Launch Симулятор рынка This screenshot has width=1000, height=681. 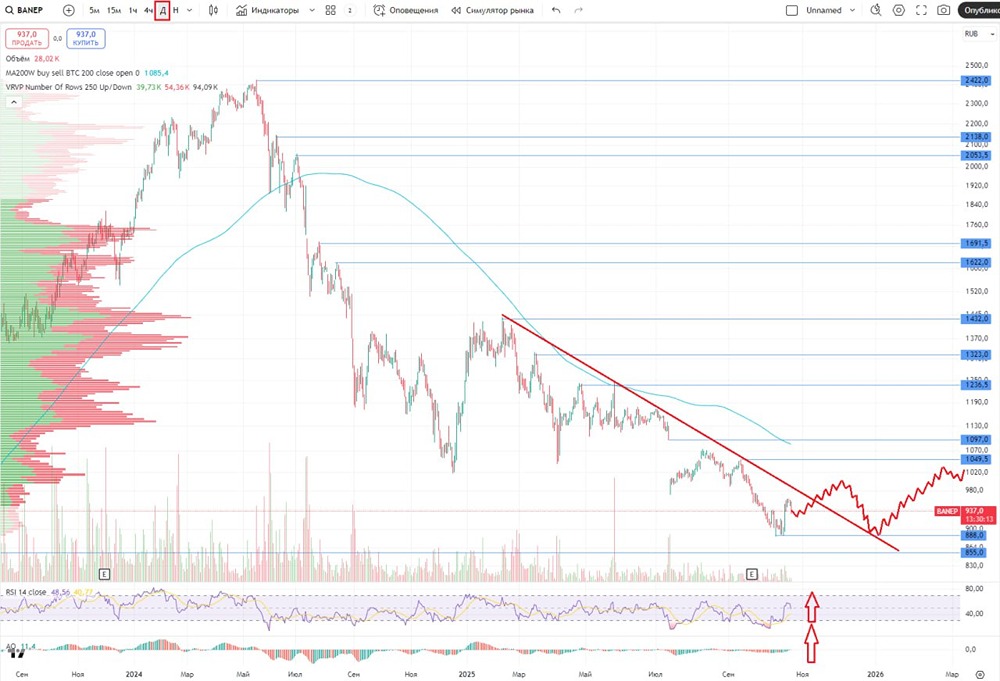(499, 10)
